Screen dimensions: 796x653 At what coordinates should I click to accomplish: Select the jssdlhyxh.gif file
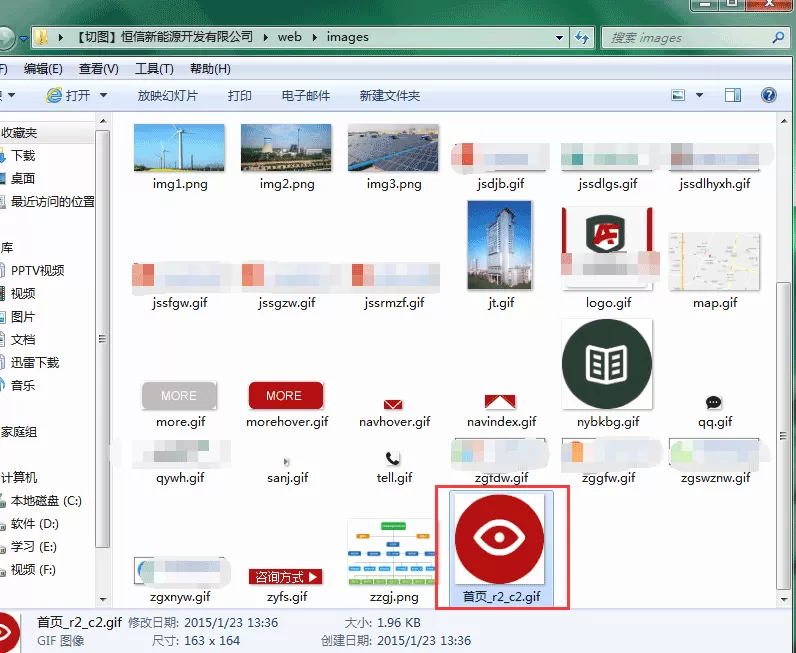click(714, 157)
